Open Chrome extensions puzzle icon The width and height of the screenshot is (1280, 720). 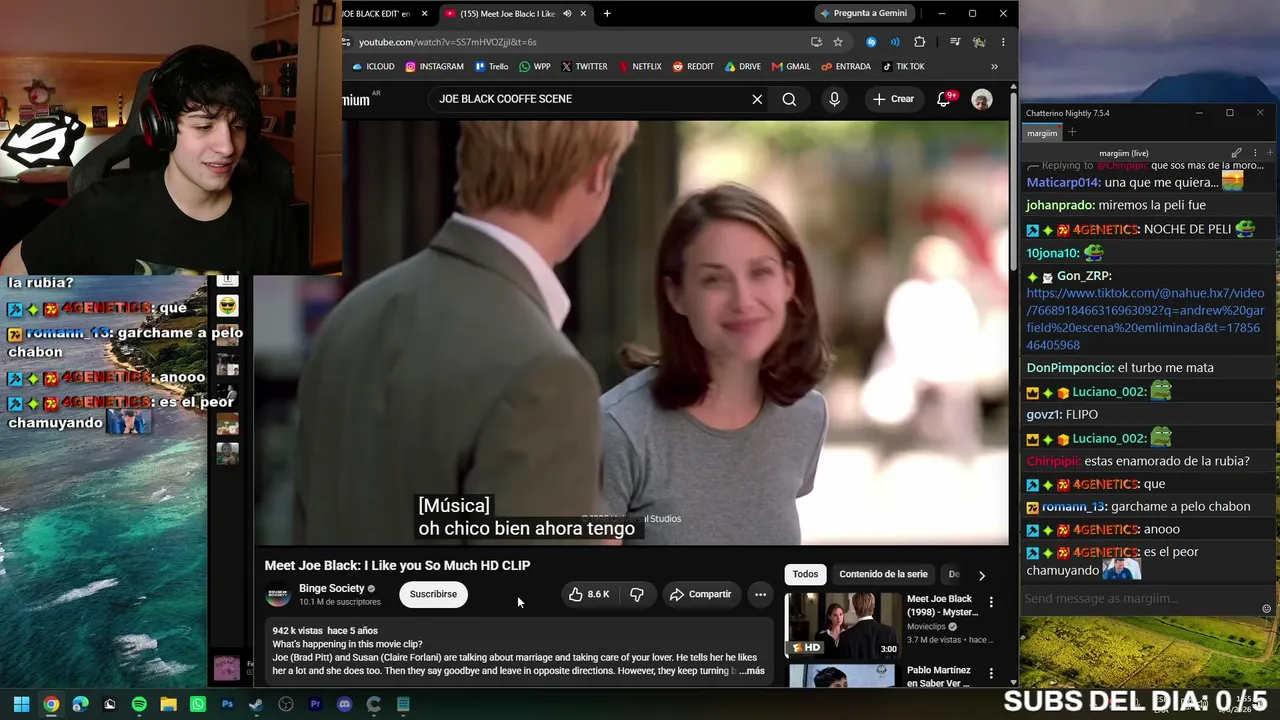click(x=920, y=42)
